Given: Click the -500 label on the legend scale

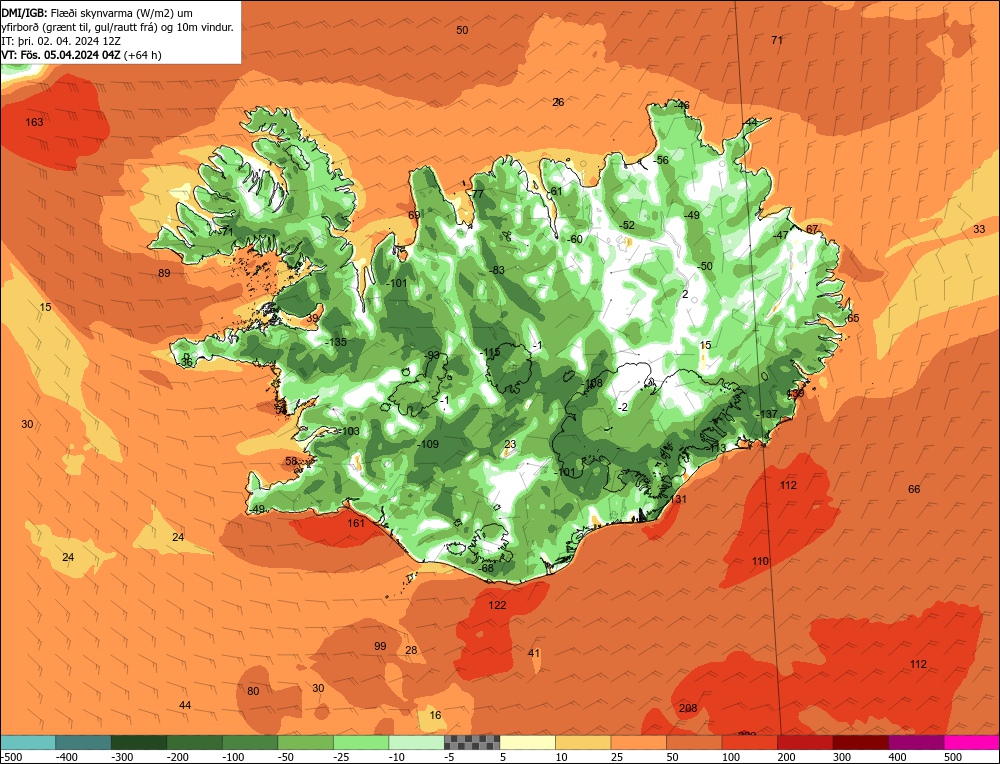Looking at the screenshot, I should point(13,757).
